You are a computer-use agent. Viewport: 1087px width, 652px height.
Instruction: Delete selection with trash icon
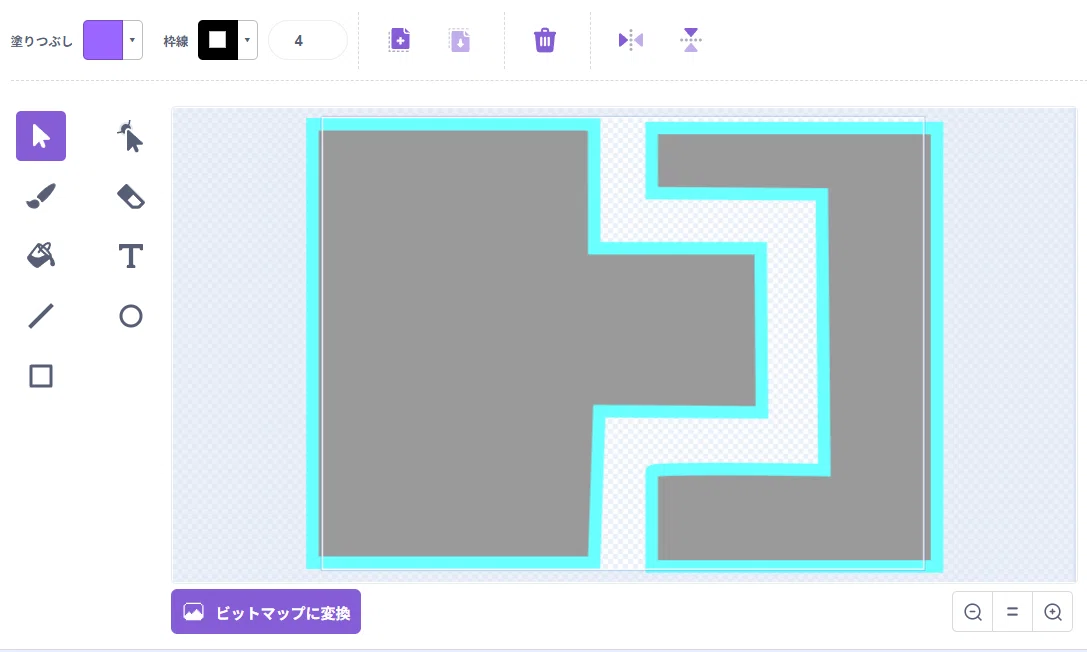(x=545, y=40)
